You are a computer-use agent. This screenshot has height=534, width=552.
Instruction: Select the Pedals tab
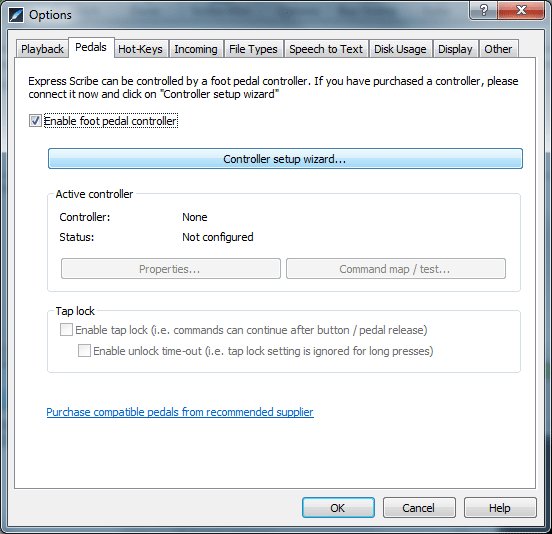[x=91, y=47]
